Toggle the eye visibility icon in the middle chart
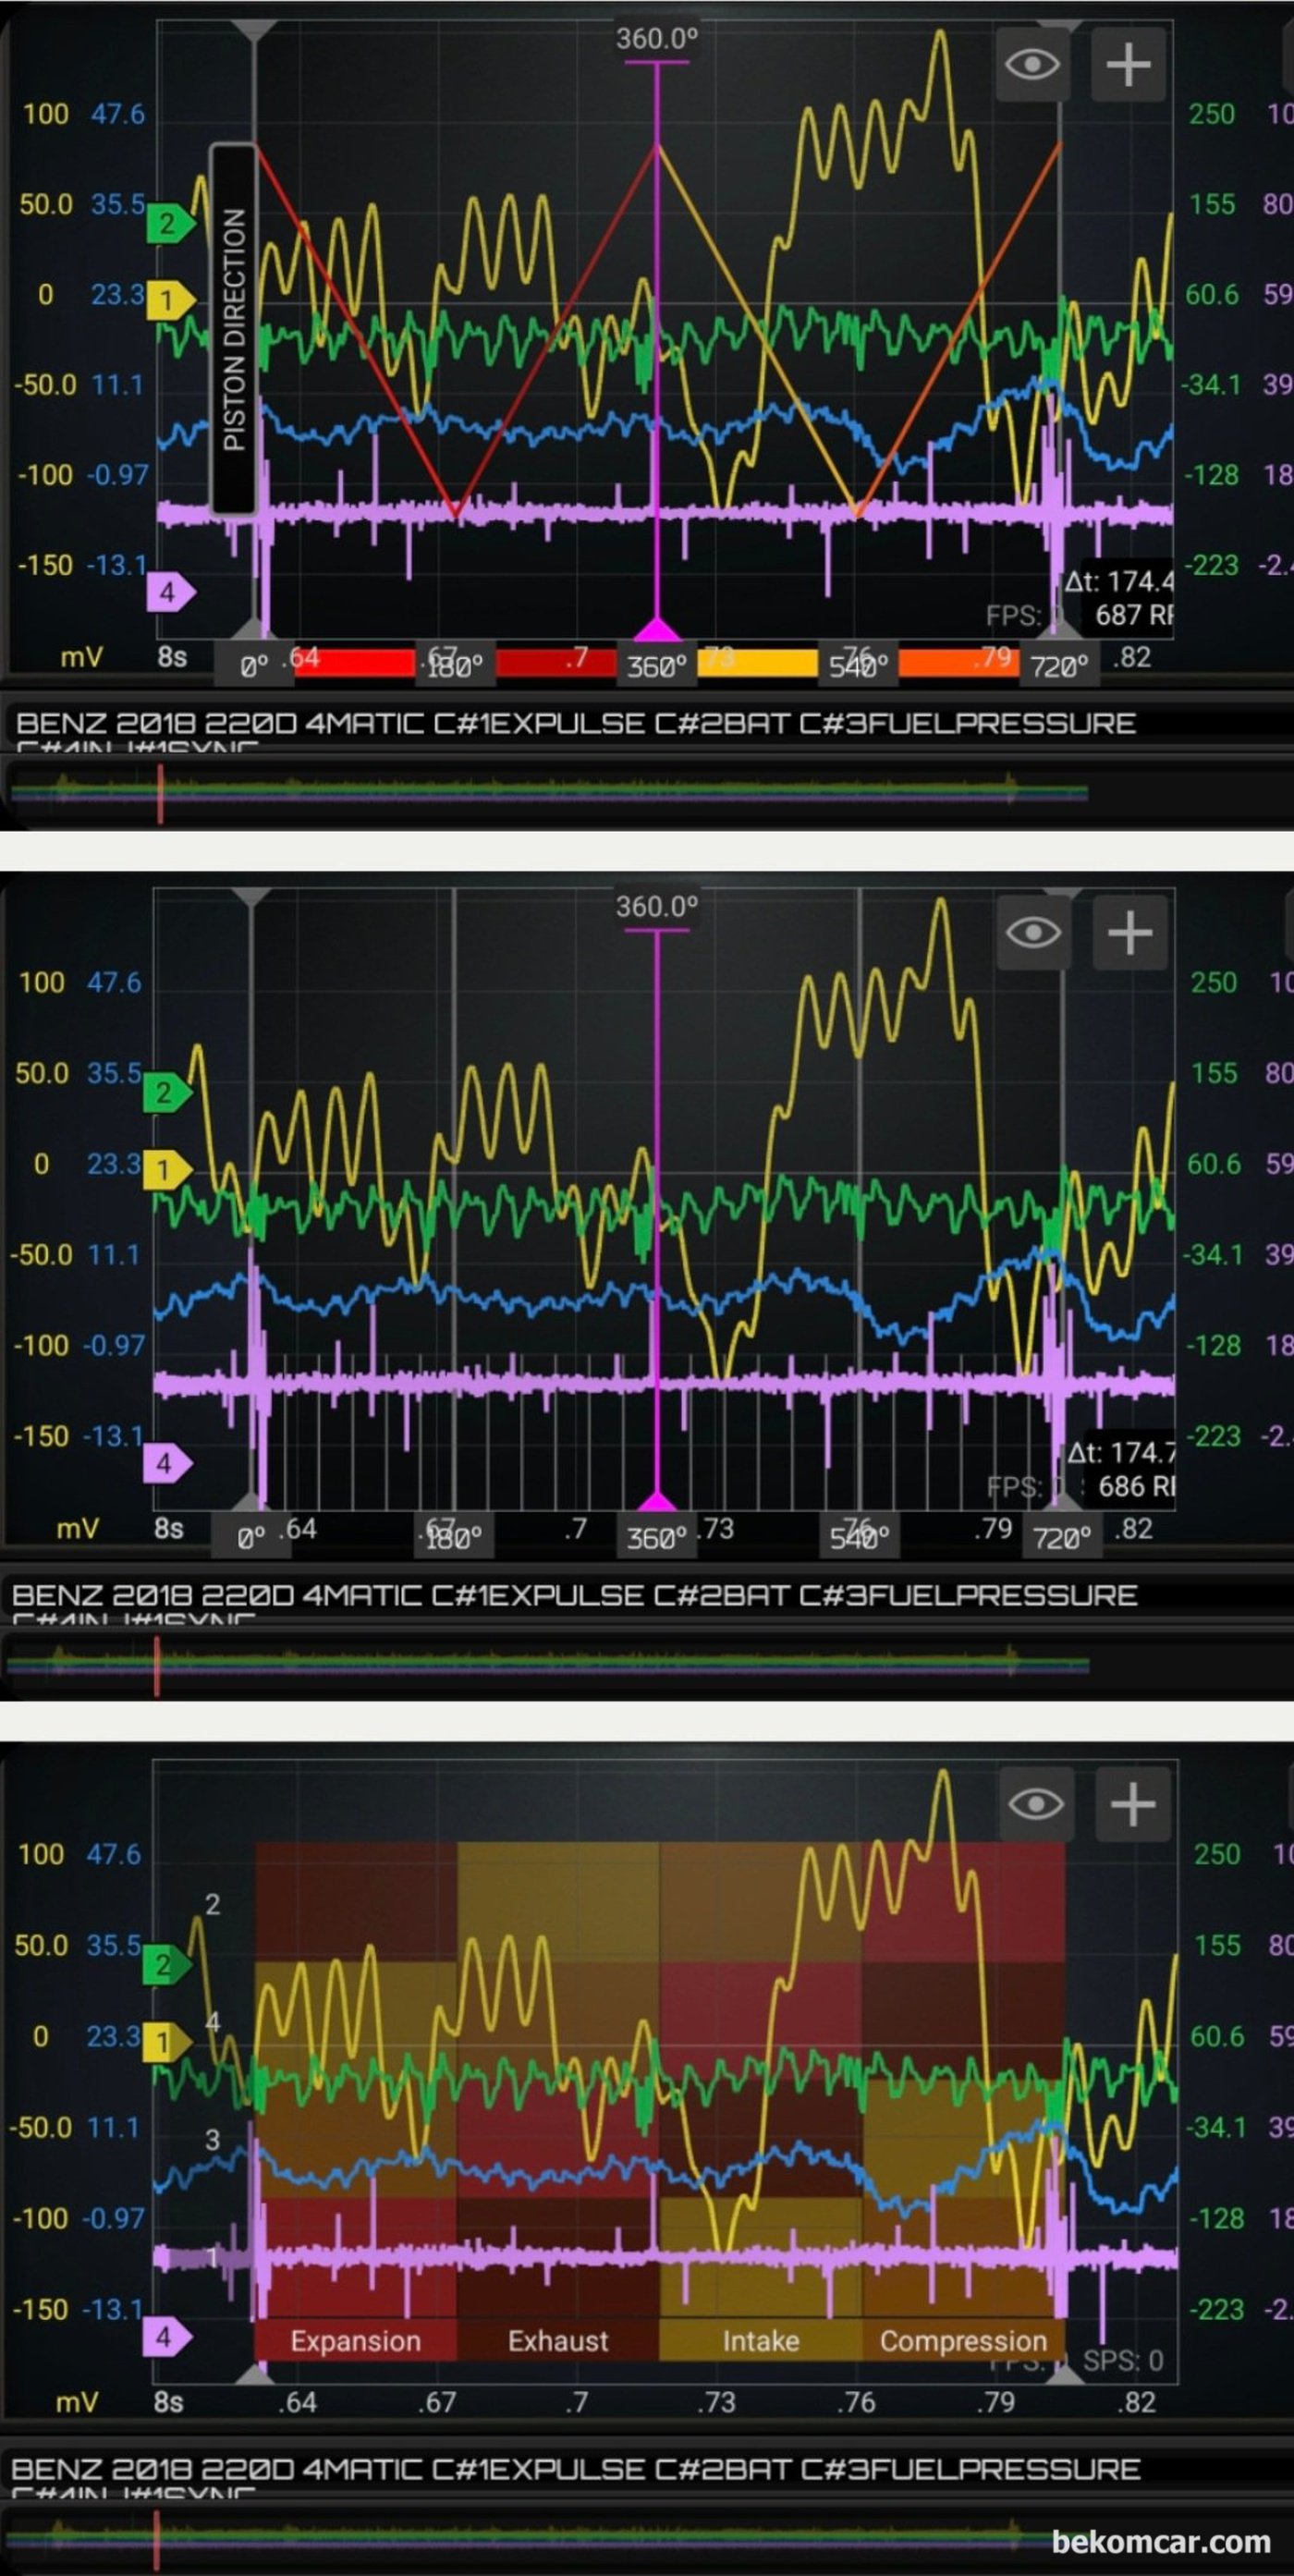The width and height of the screenshot is (1294, 2576). click(1034, 933)
